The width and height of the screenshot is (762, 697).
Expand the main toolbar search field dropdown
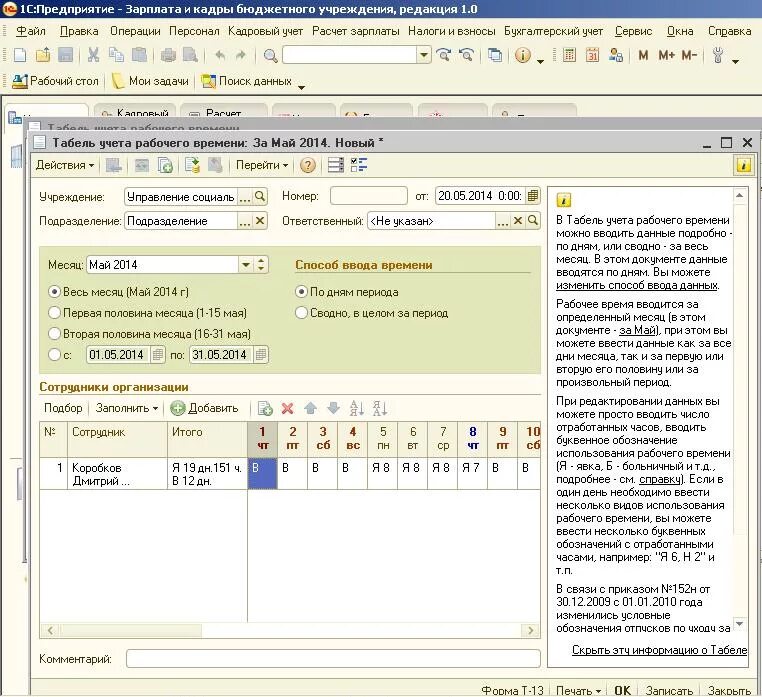(424, 55)
